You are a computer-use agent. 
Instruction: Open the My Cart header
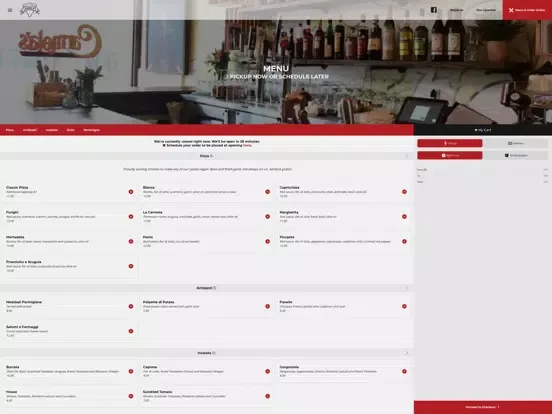[483, 130]
